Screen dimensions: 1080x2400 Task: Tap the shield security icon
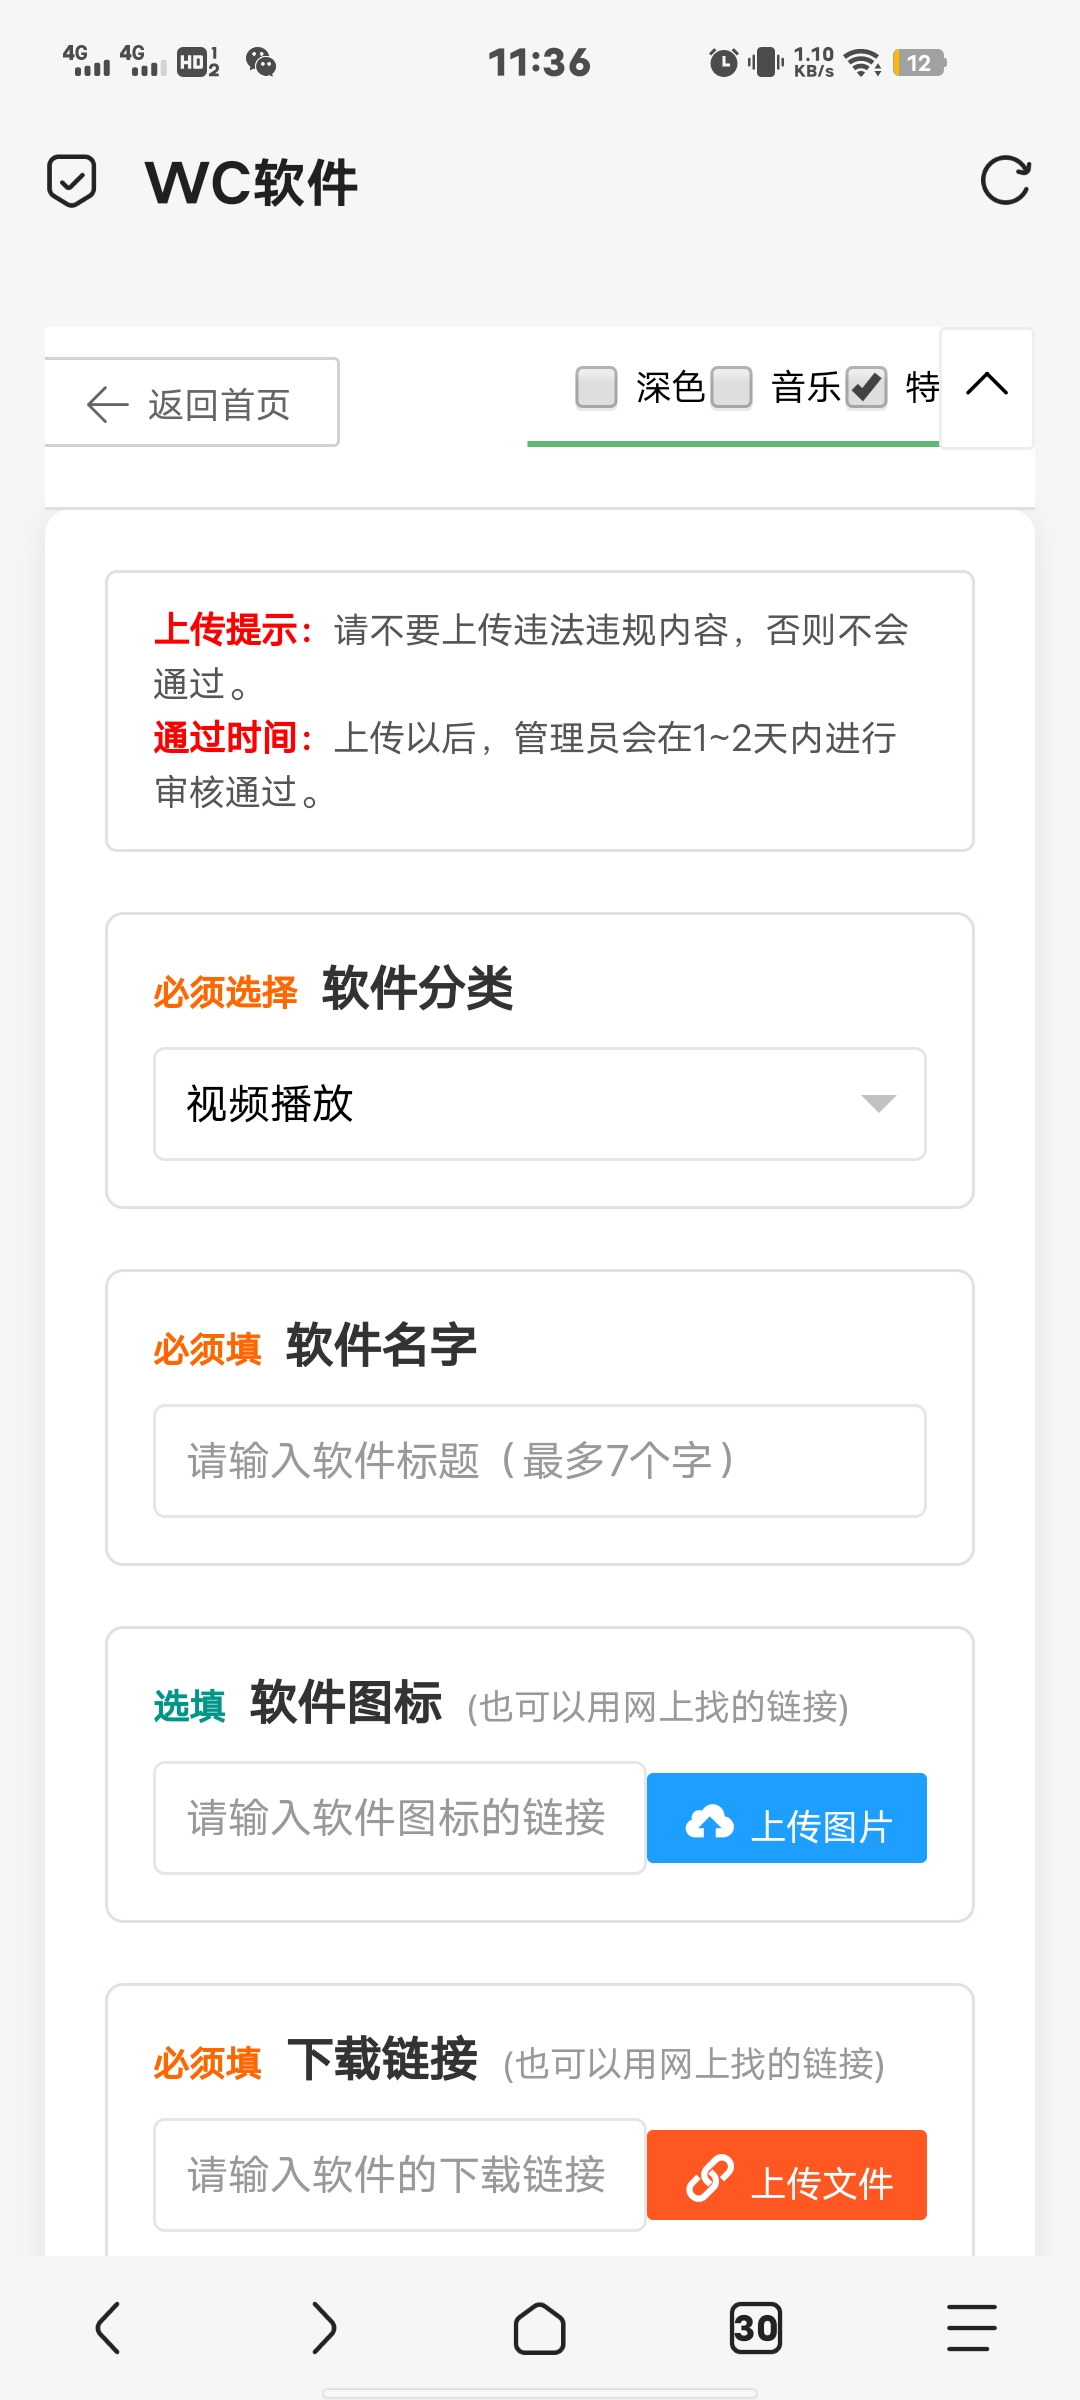72,182
